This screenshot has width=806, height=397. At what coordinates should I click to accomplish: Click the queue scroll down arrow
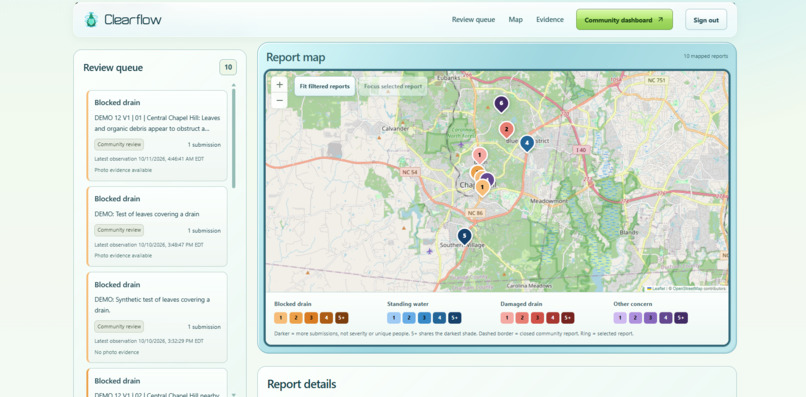(234, 394)
